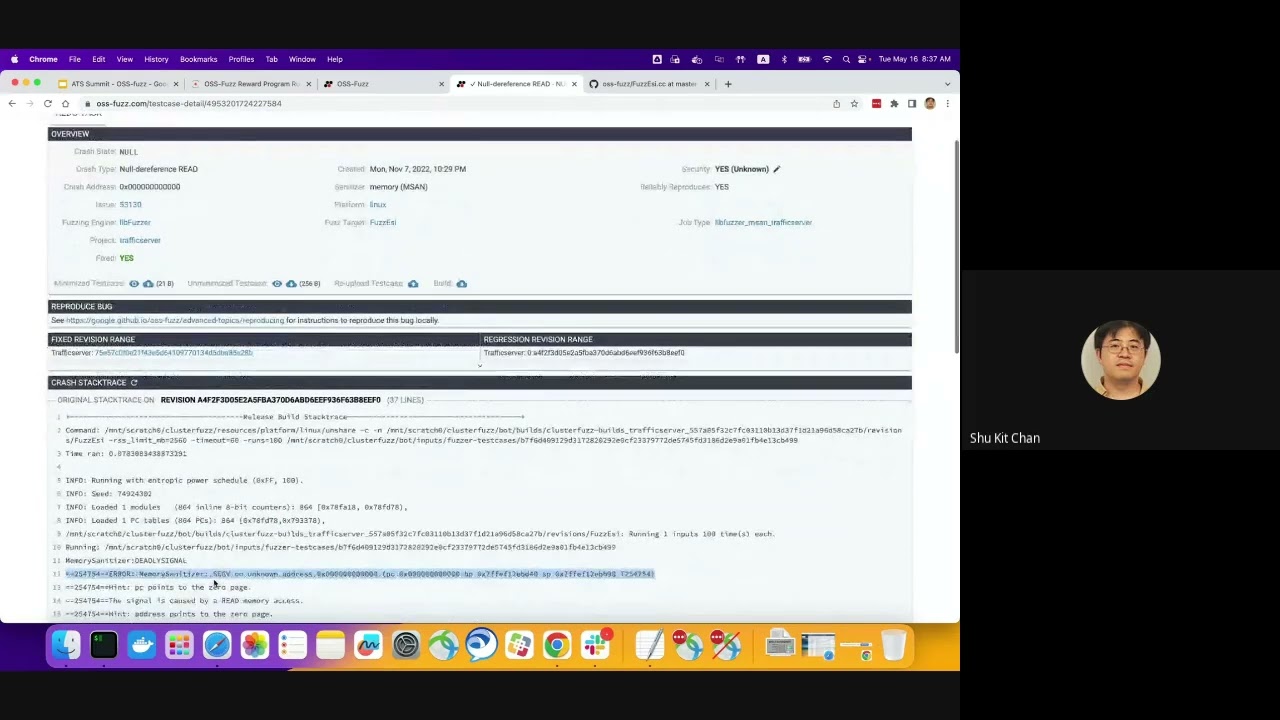The height and width of the screenshot is (720, 1280).
Task: Open the Chrome profile avatar
Action: coord(930,104)
